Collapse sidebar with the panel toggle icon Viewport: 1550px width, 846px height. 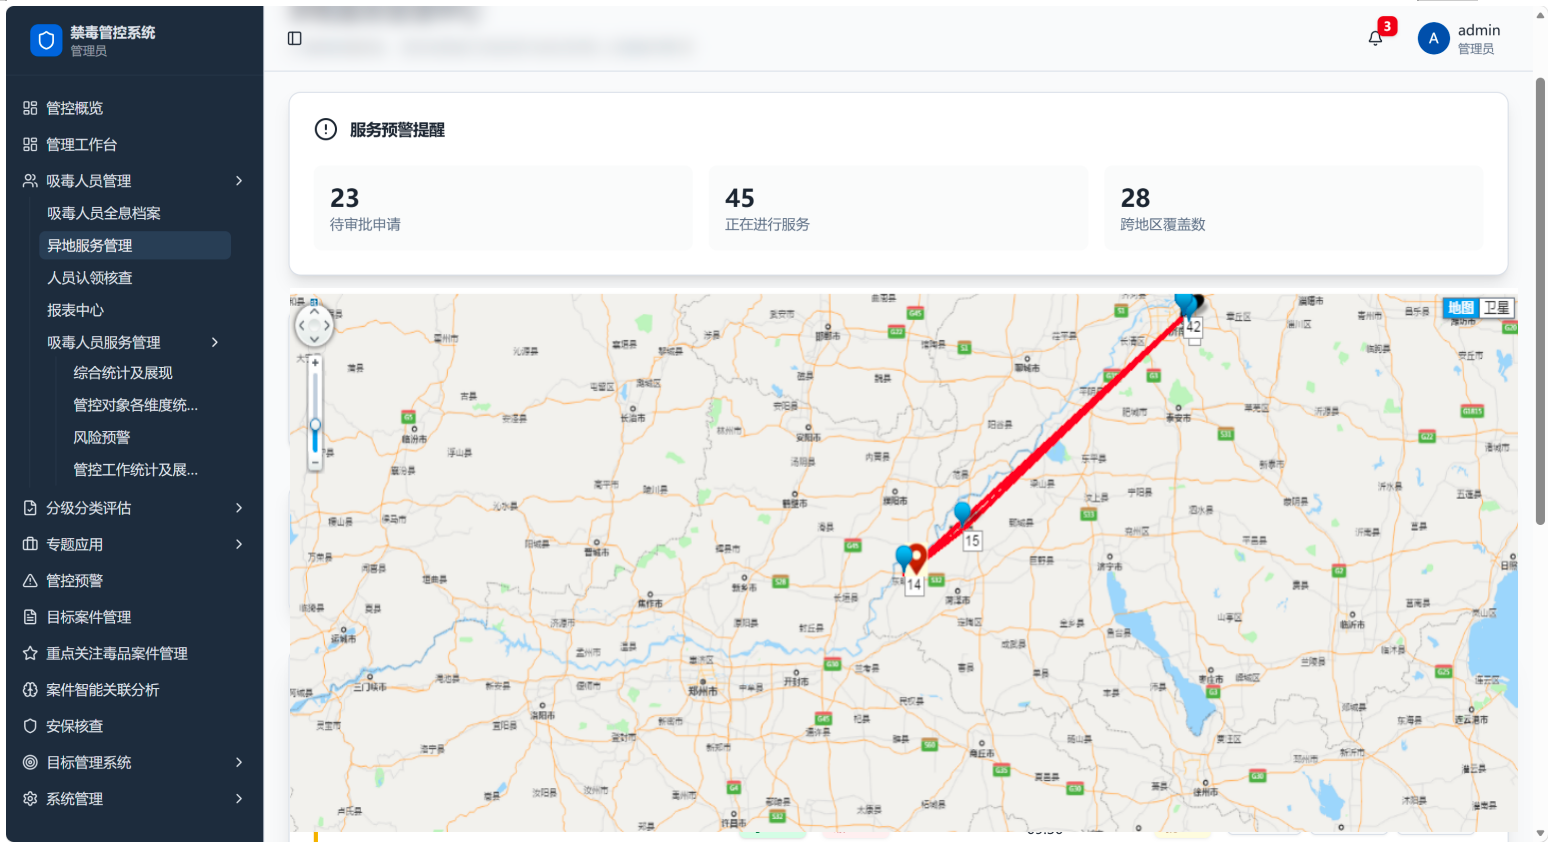coord(294,38)
